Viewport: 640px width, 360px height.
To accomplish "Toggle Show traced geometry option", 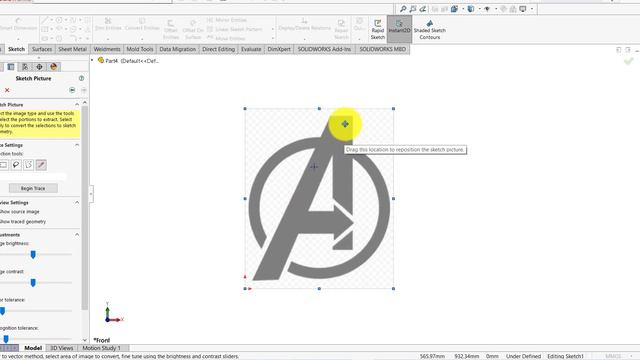I will tap(23, 222).
